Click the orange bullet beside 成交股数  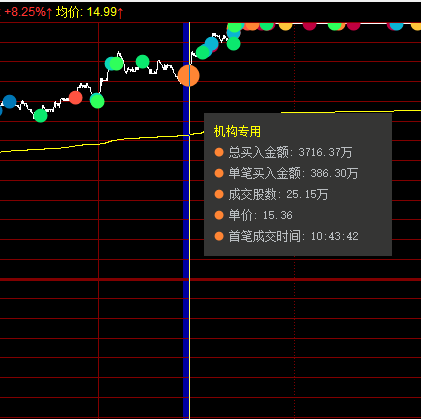click(x=219, y=194)
